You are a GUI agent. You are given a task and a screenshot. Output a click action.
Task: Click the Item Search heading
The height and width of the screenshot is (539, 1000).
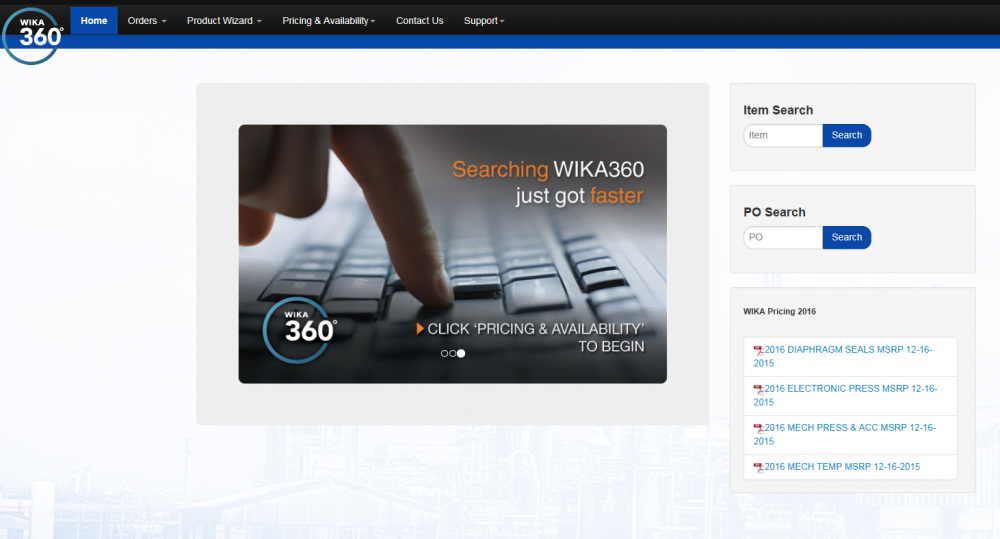coord(778,110)
